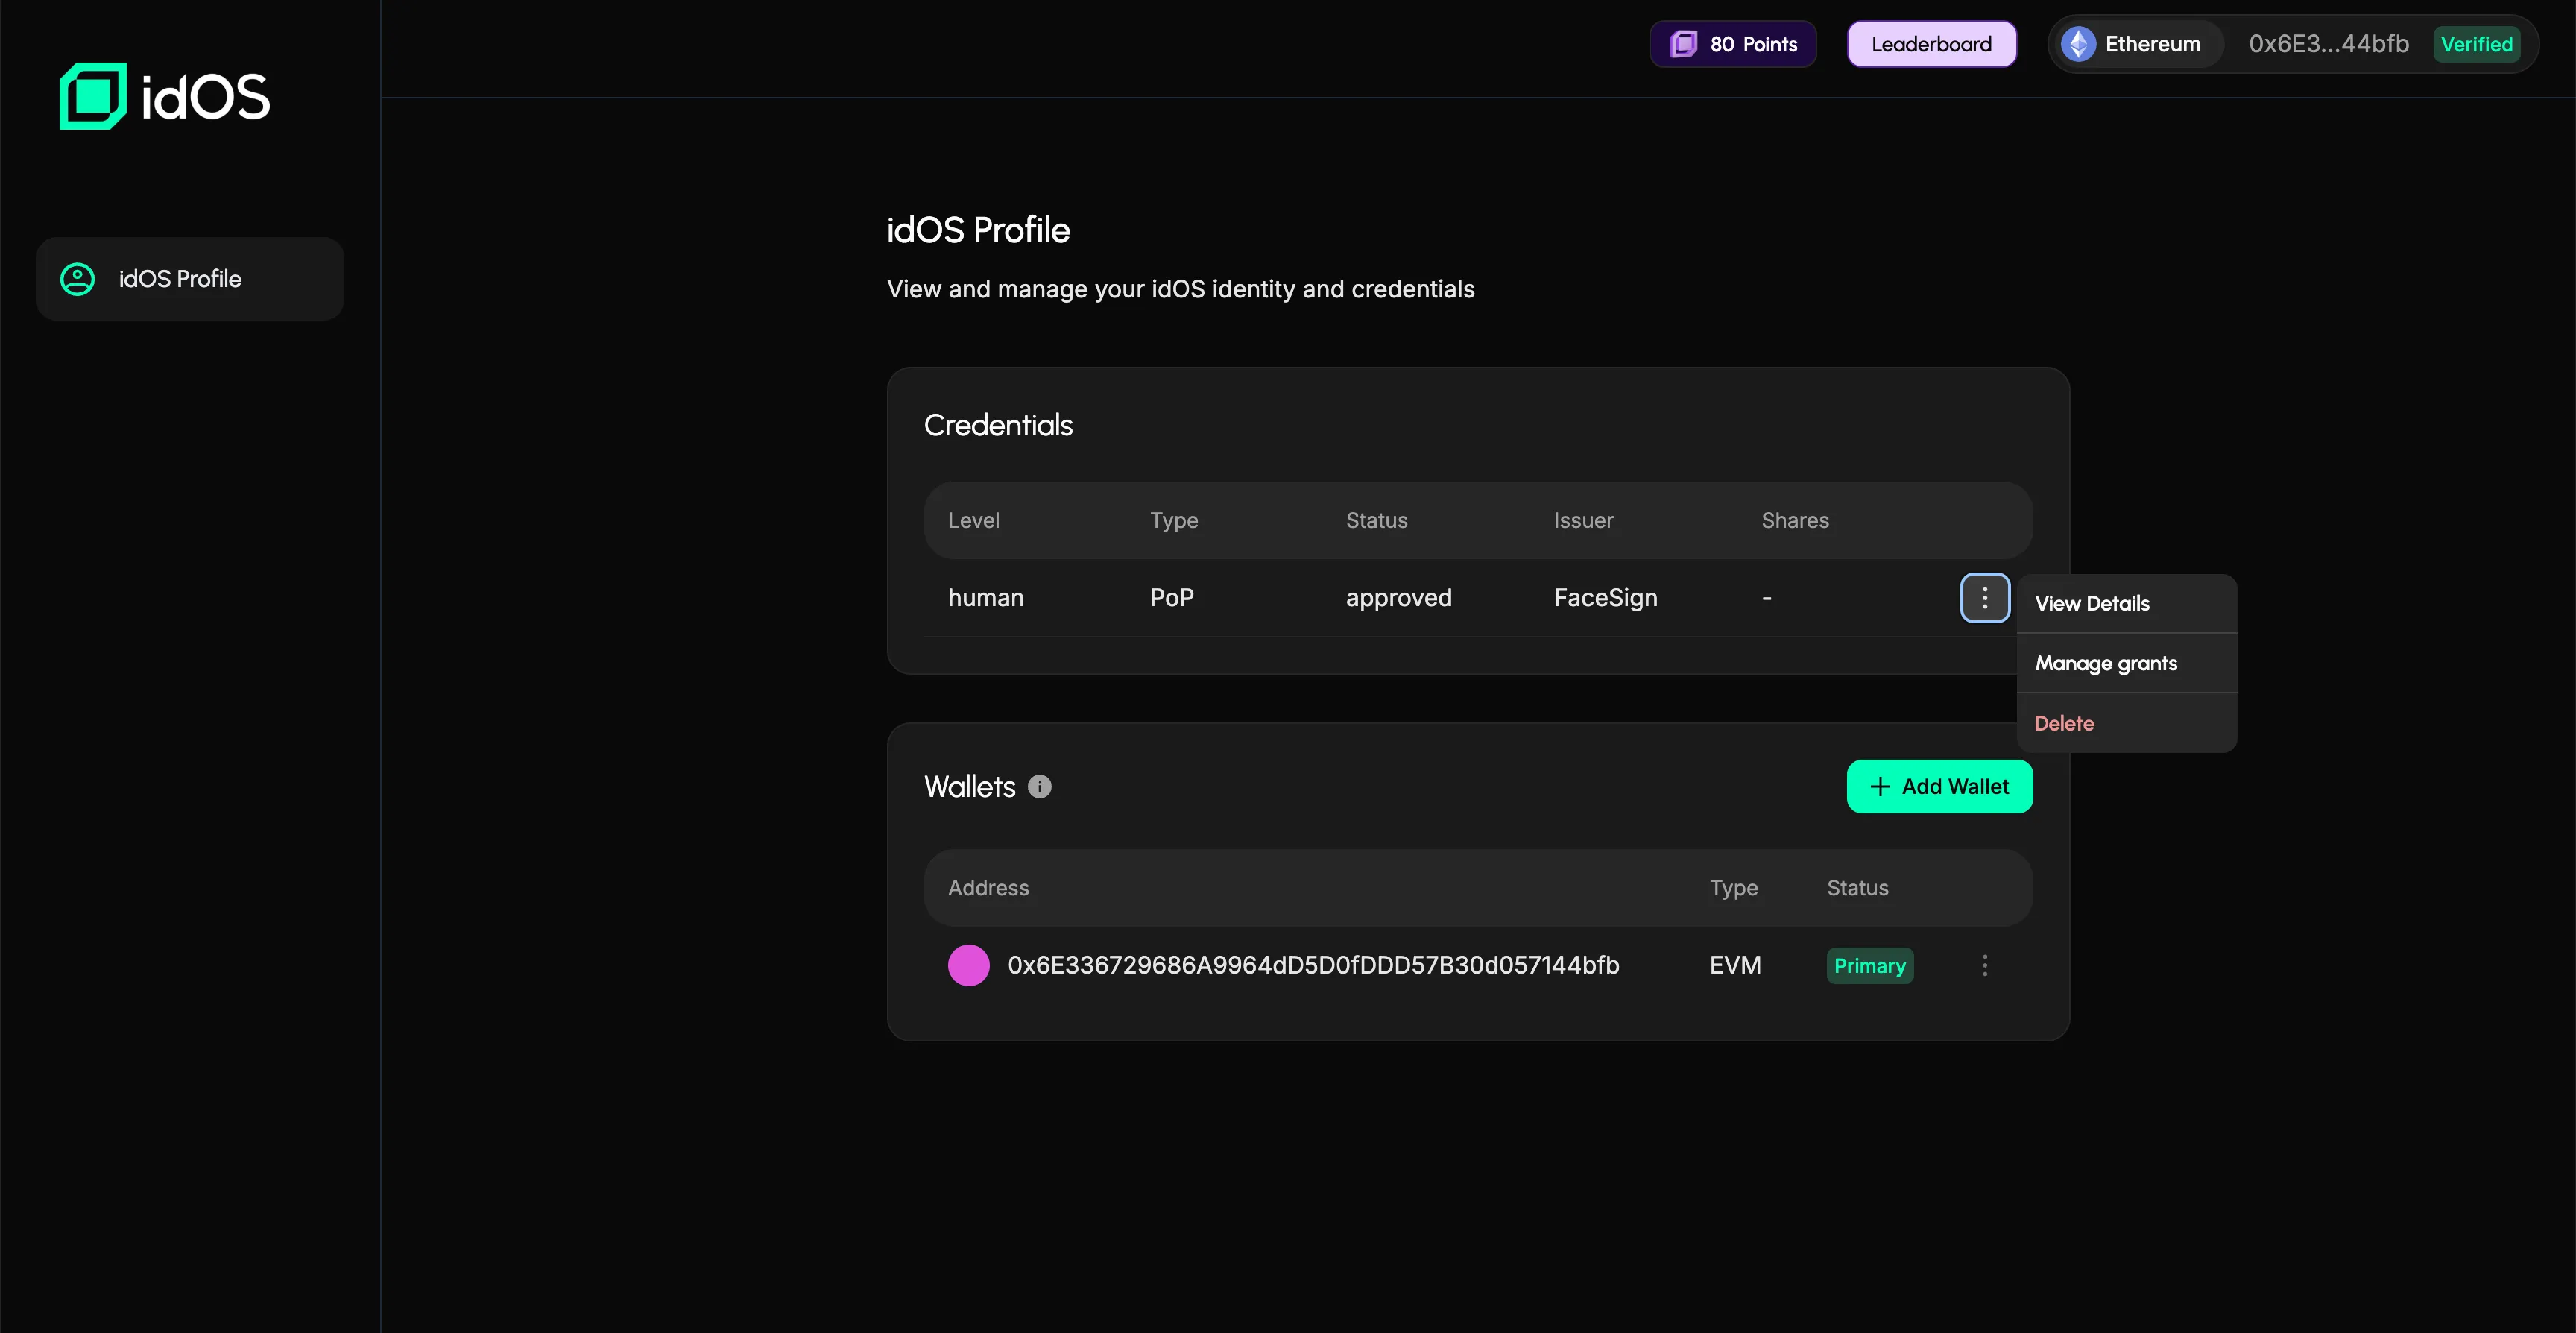
Task: Click the idOS logo icon
Action: (x=93, y=96)
